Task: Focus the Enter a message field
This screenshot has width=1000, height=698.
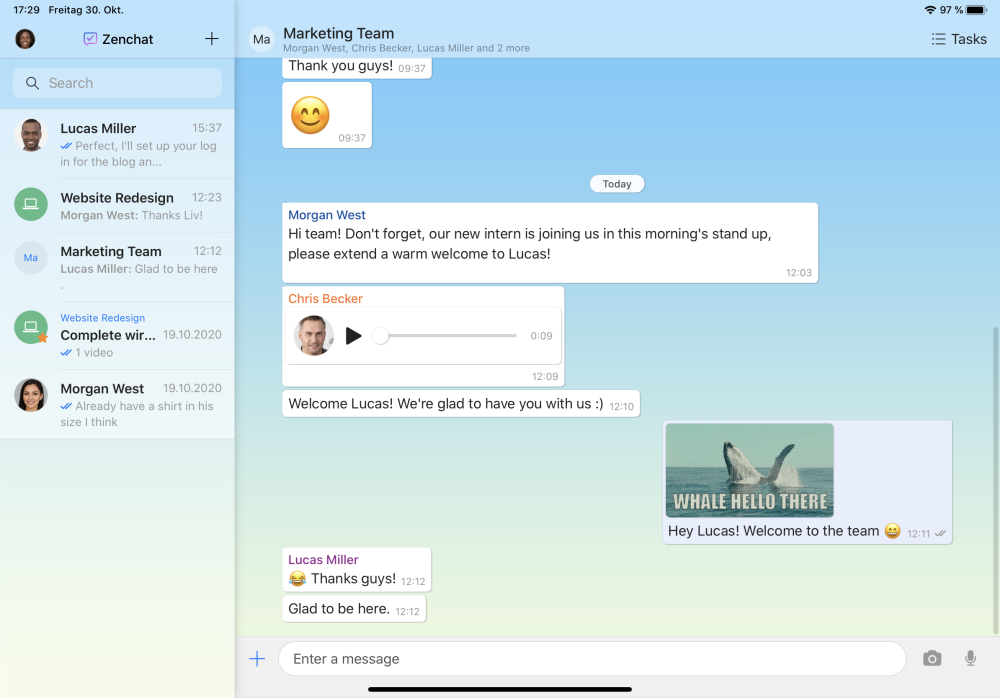Action: coord(592,658)
